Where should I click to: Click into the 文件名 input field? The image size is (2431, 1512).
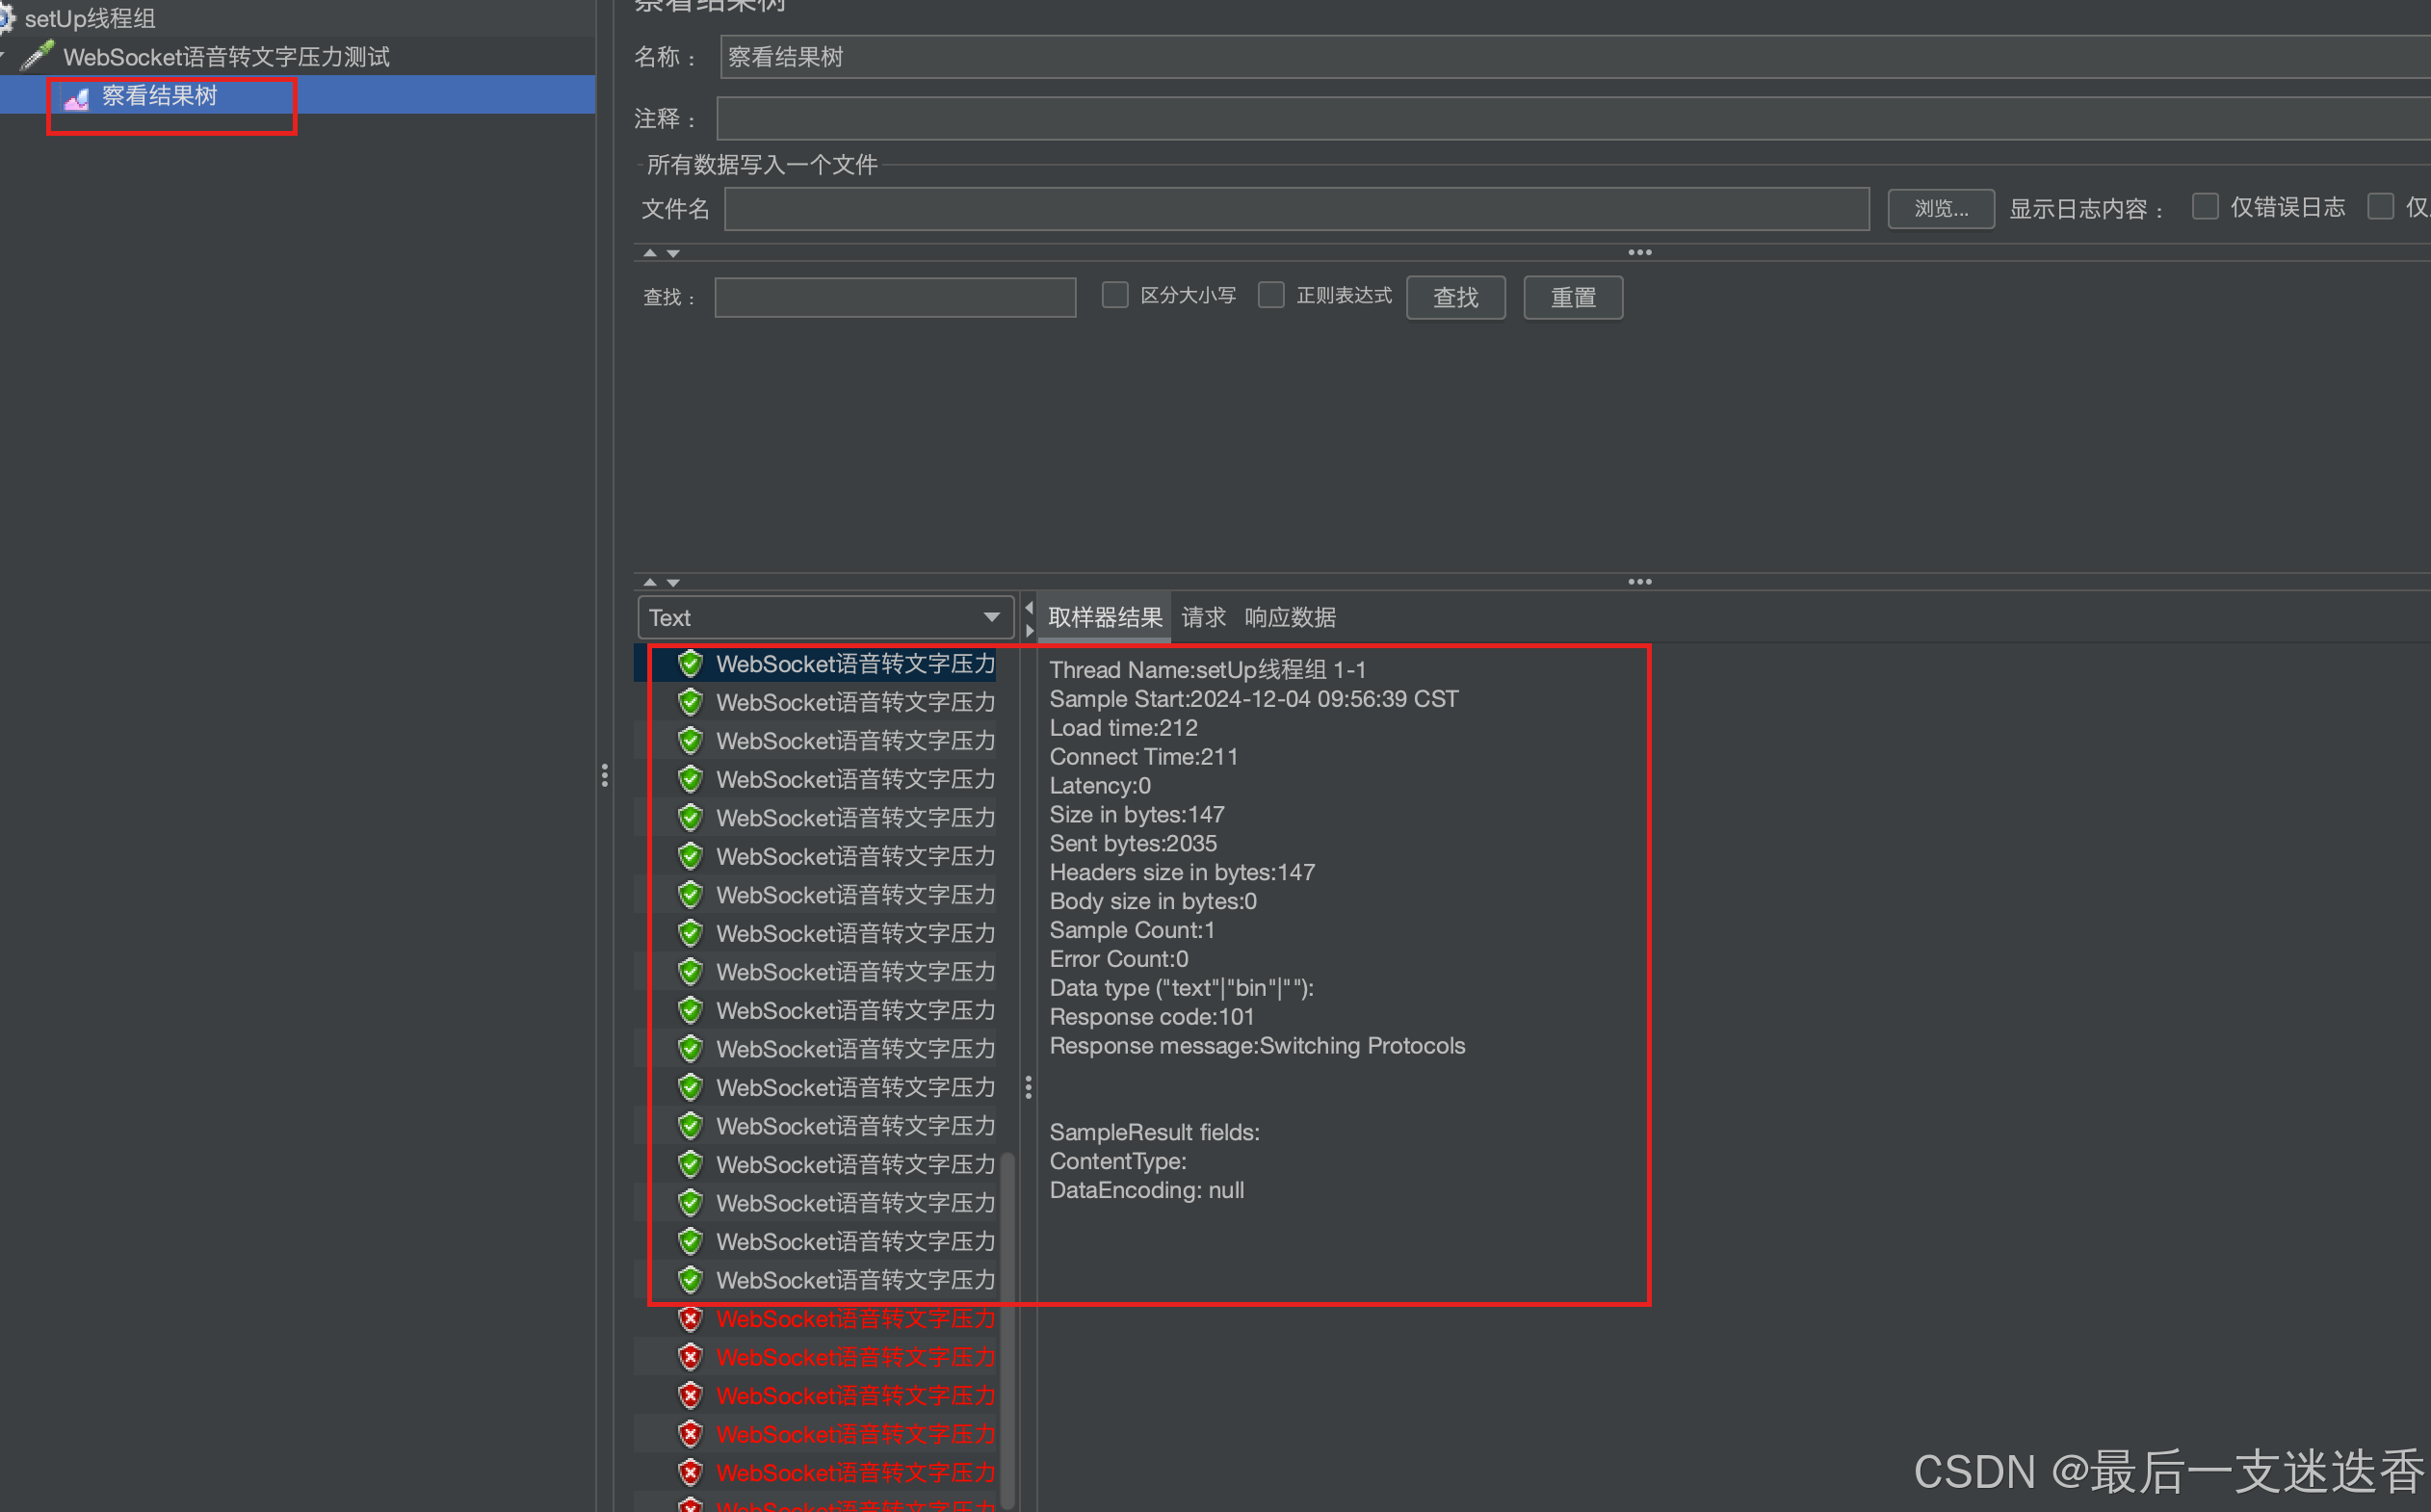coord(1296,209)
